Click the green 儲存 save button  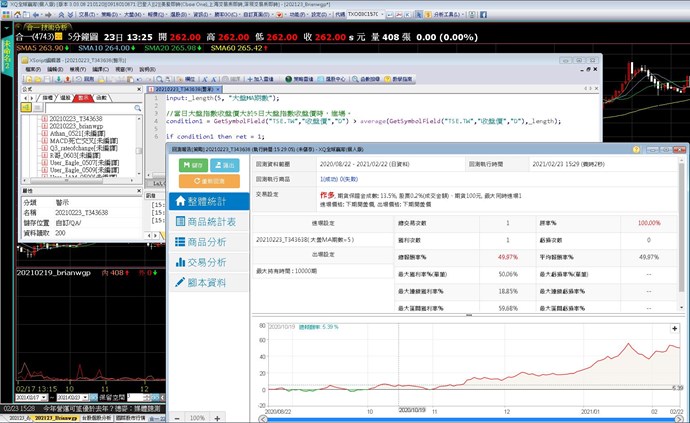tap(193, 164)
